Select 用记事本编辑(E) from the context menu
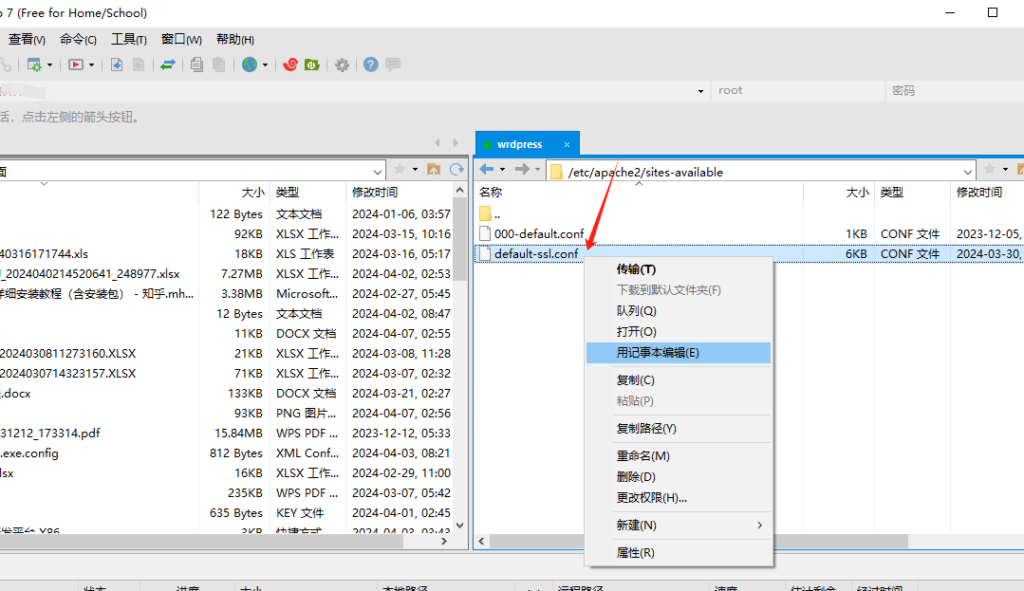The width and height of the screenshot is (1024, 591). [x=679, y=353]
